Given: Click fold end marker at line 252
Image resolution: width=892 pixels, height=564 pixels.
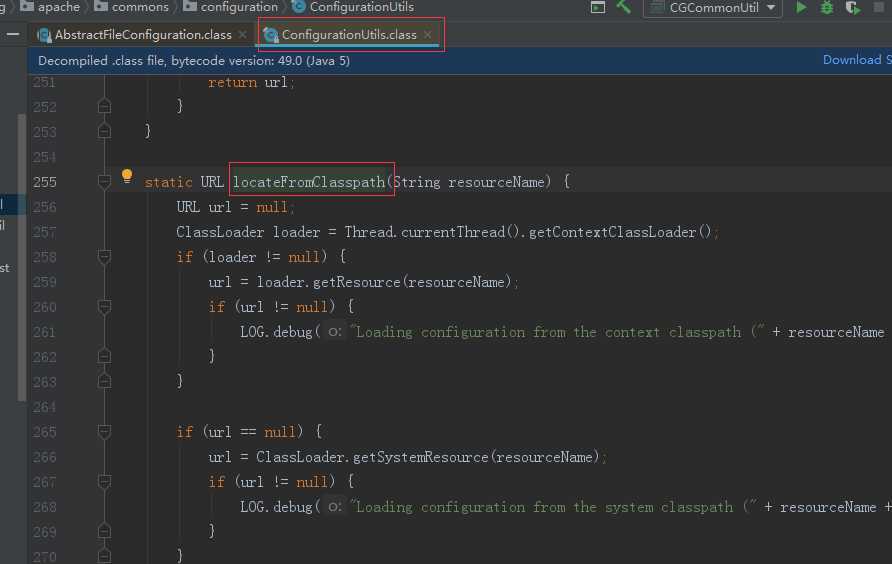Looking at the screenshot, I should click(x=104, y=106).
